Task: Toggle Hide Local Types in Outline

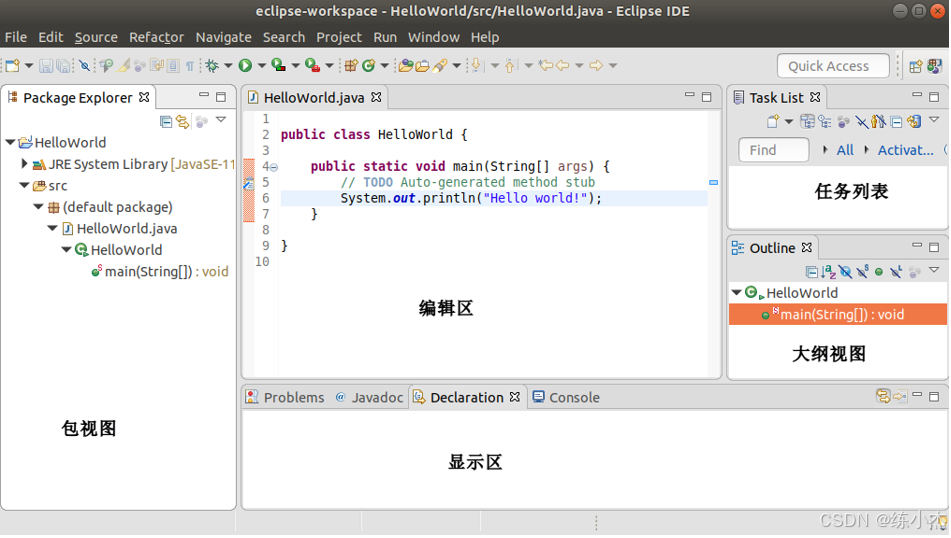Action: [x=896, y=272]
